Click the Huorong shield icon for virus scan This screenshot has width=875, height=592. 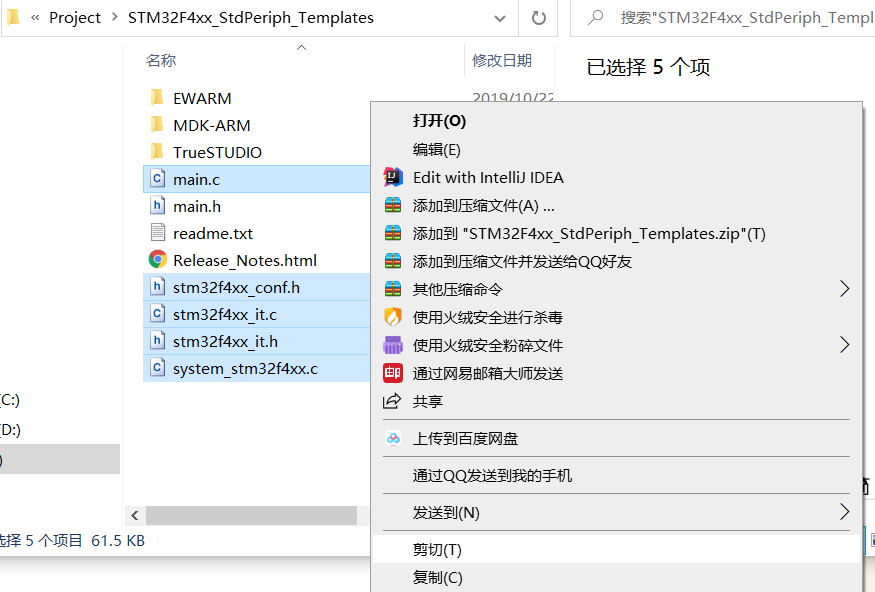tap(393, 317)
